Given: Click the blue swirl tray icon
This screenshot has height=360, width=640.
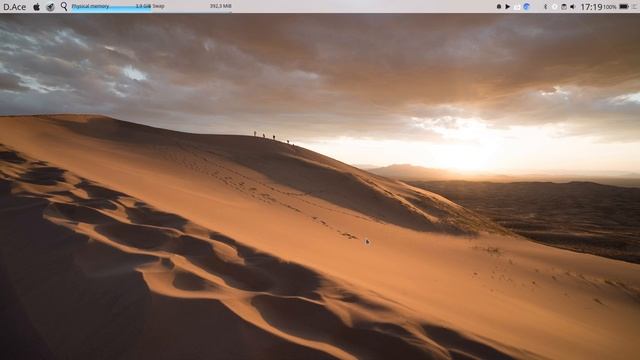Looking at the screenshot, I should click(527, 7).
